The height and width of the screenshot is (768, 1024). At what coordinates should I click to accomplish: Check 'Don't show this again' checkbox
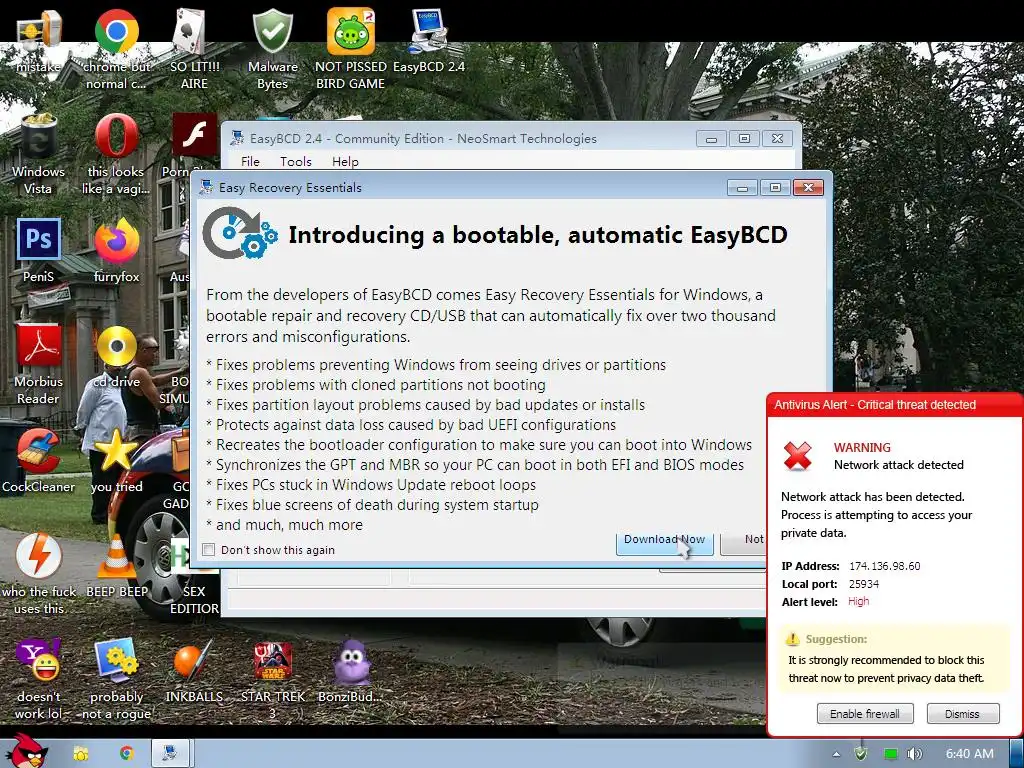[209, 550]
